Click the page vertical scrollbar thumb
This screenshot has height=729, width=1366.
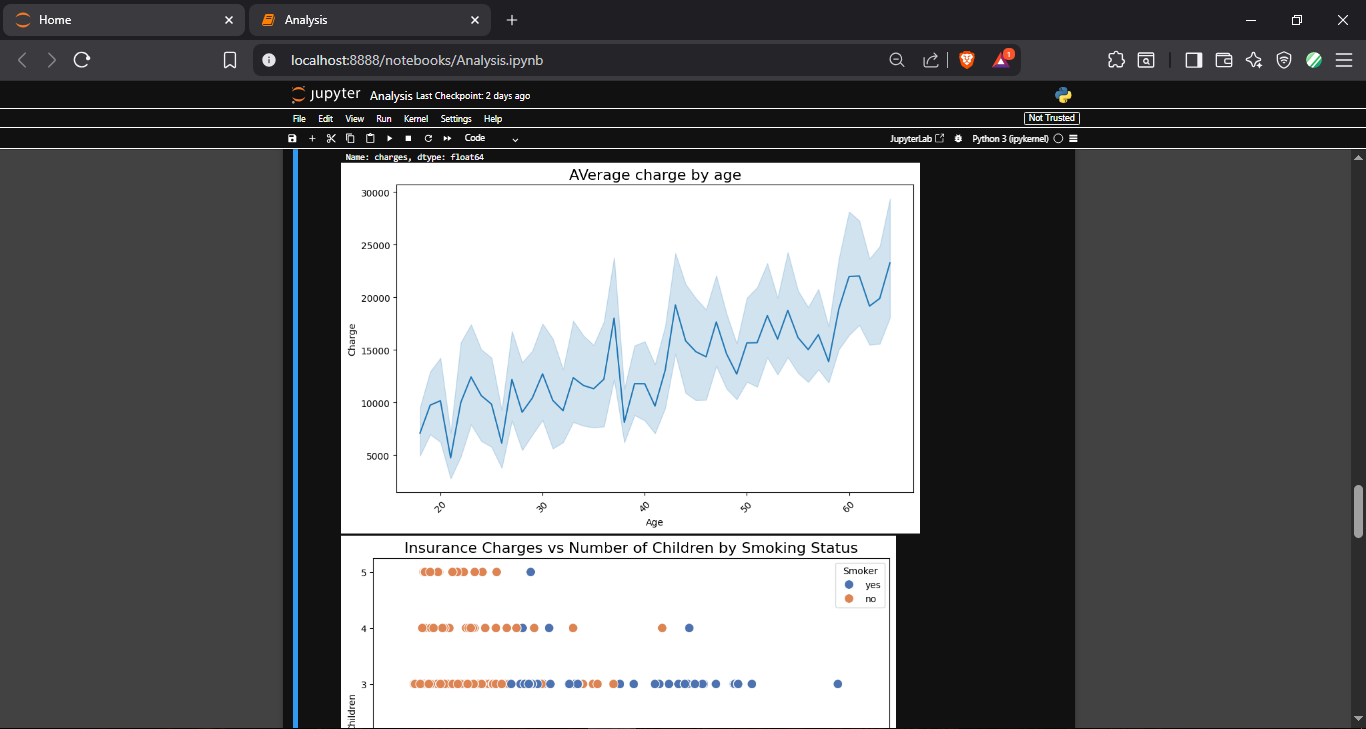(x=1358, y=511)
